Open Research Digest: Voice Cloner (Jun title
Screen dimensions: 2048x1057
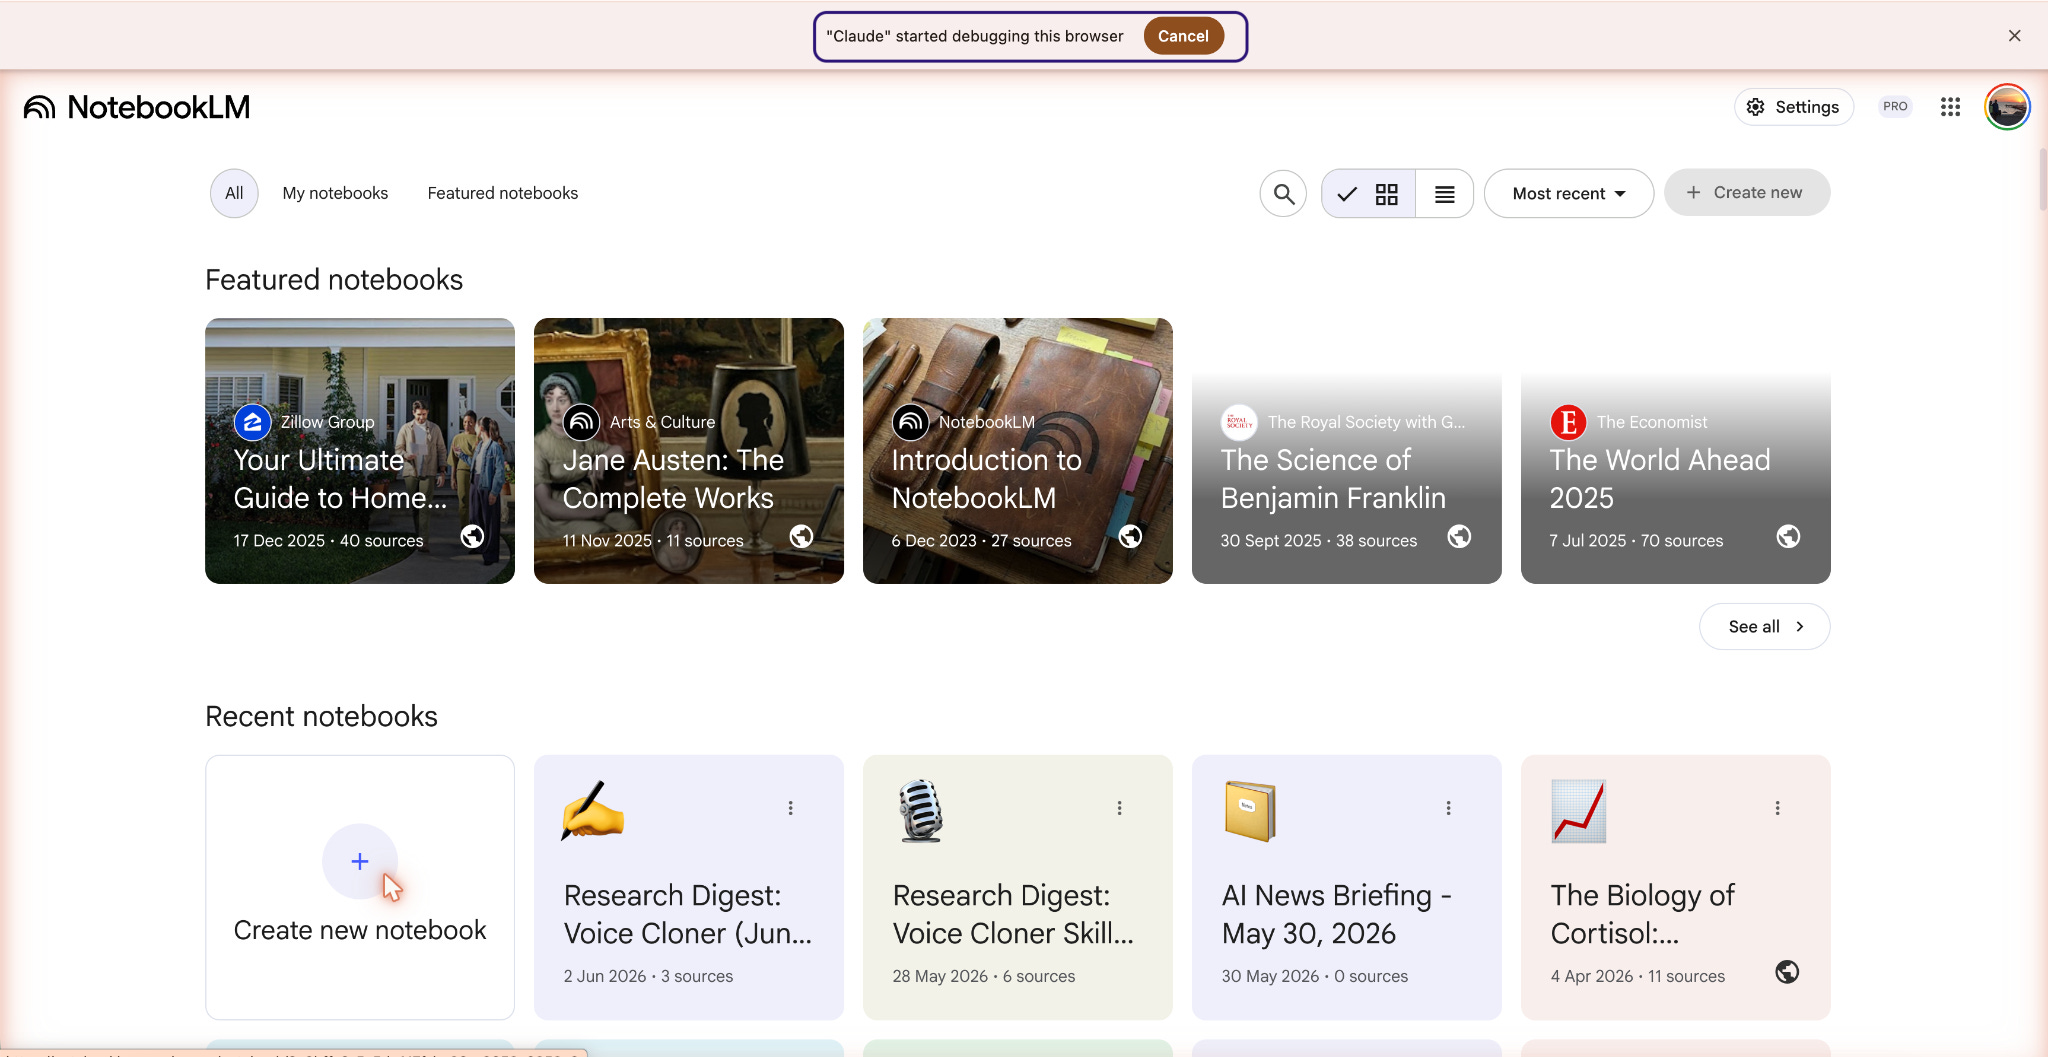(688, 914)
